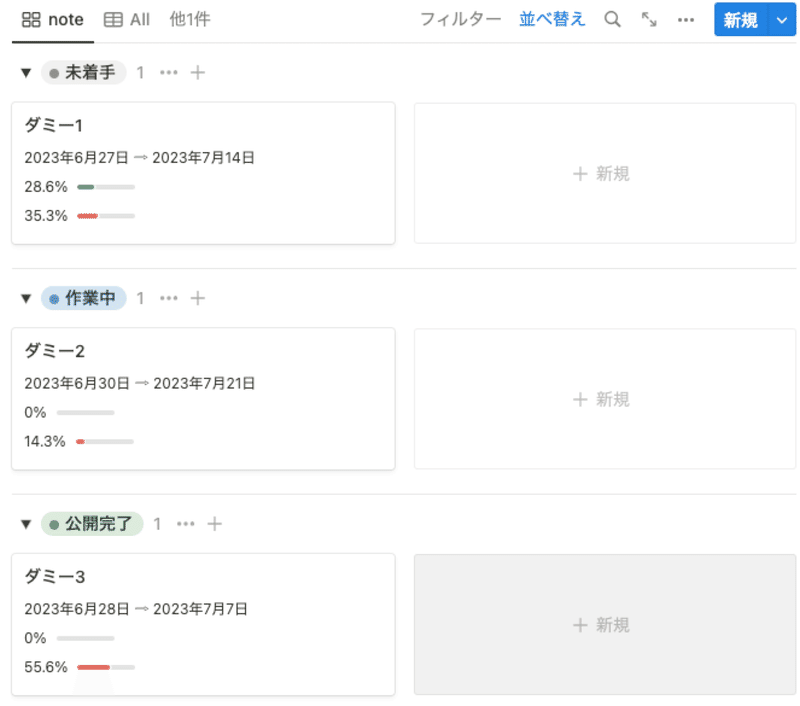
Task: Click the 作業中 status tag
Action: (84, 298)
